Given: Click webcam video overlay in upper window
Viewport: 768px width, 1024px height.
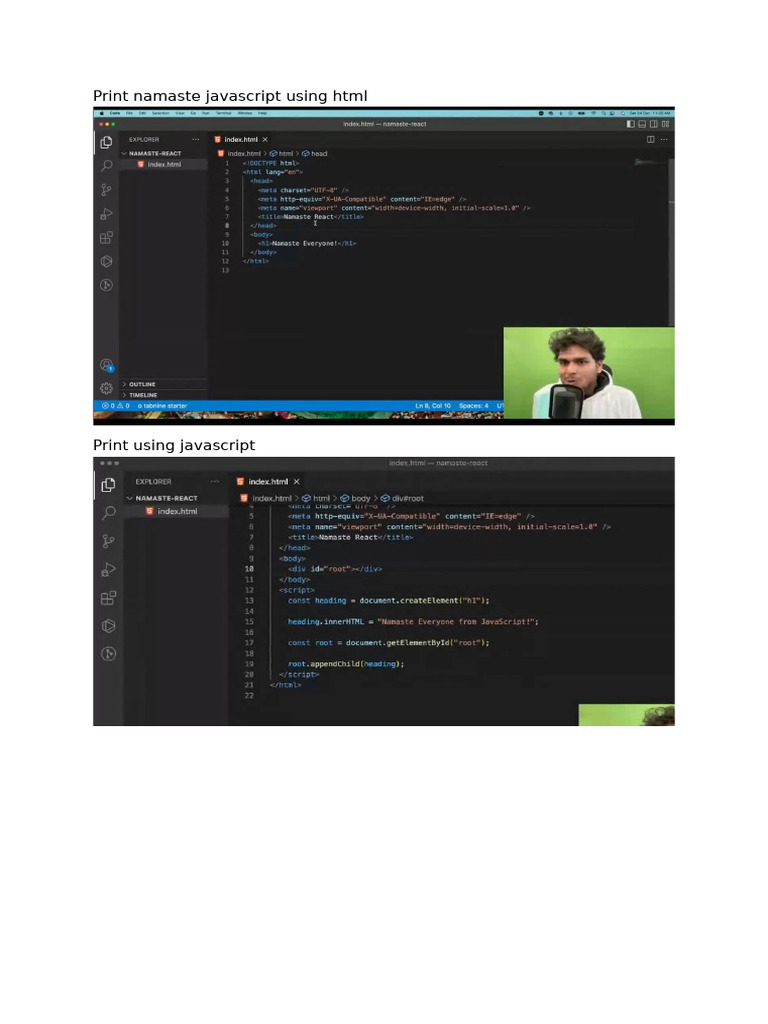Looking at the screenshot, I should tap(589, 373).
